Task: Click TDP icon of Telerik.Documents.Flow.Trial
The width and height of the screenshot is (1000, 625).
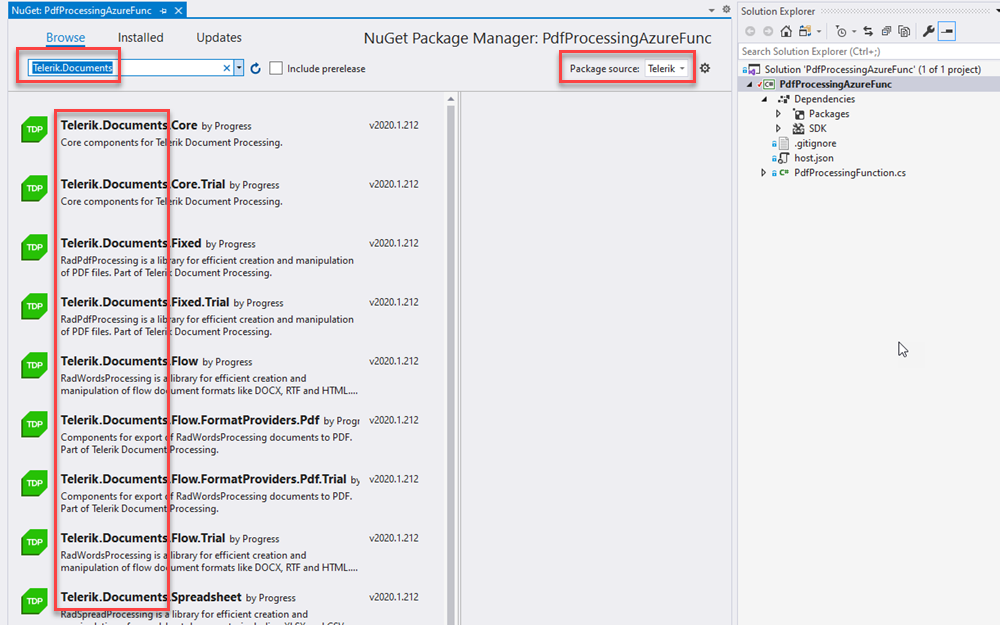Action: click(x=34, y=542)
